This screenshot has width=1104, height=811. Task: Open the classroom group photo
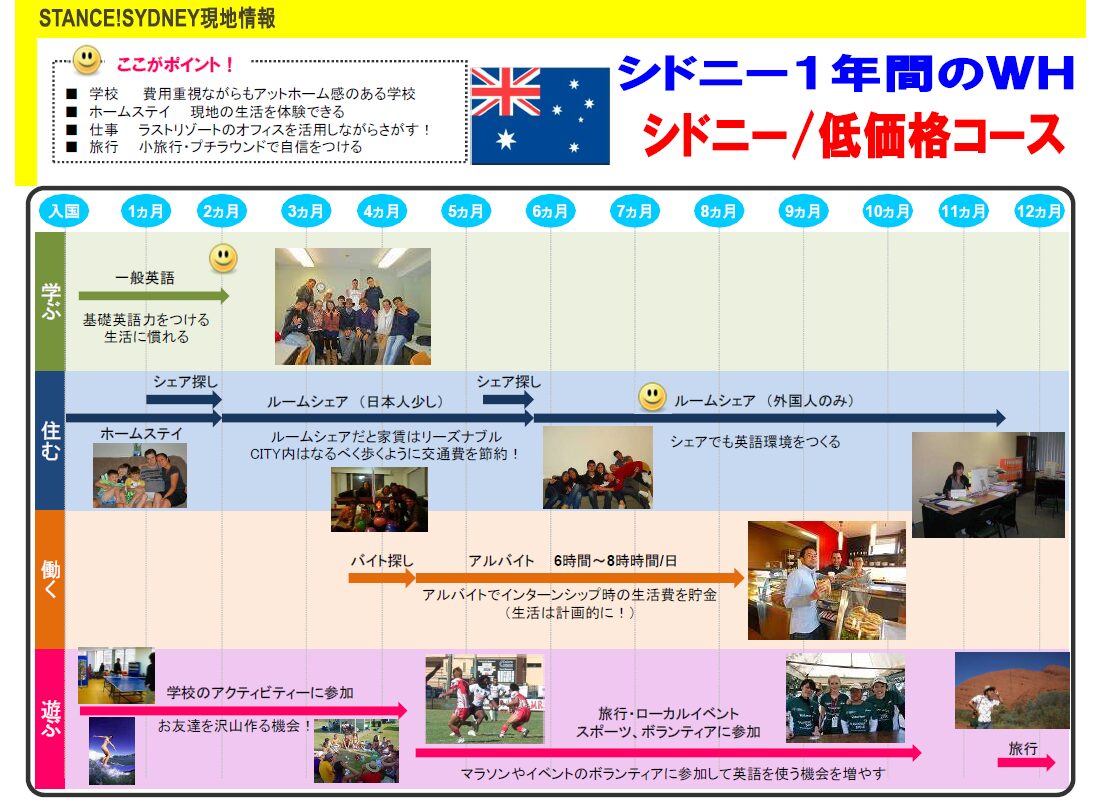(352, 306)
